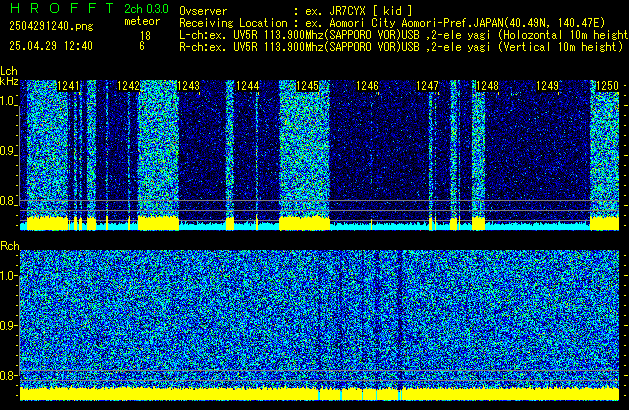Viewport: 629px width, 410px height.
Task: Click the 1249 time marker
Action: (x=547, y=86)
